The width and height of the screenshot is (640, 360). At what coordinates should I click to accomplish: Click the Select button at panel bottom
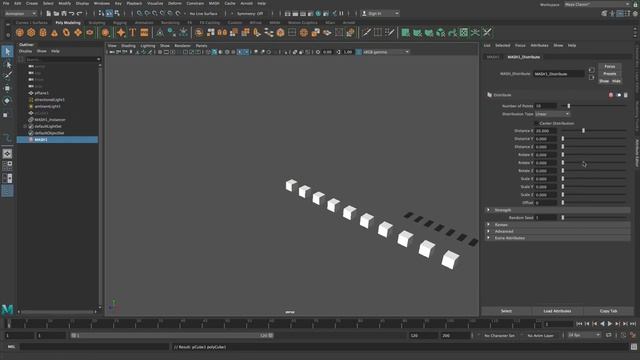[506, 311]
